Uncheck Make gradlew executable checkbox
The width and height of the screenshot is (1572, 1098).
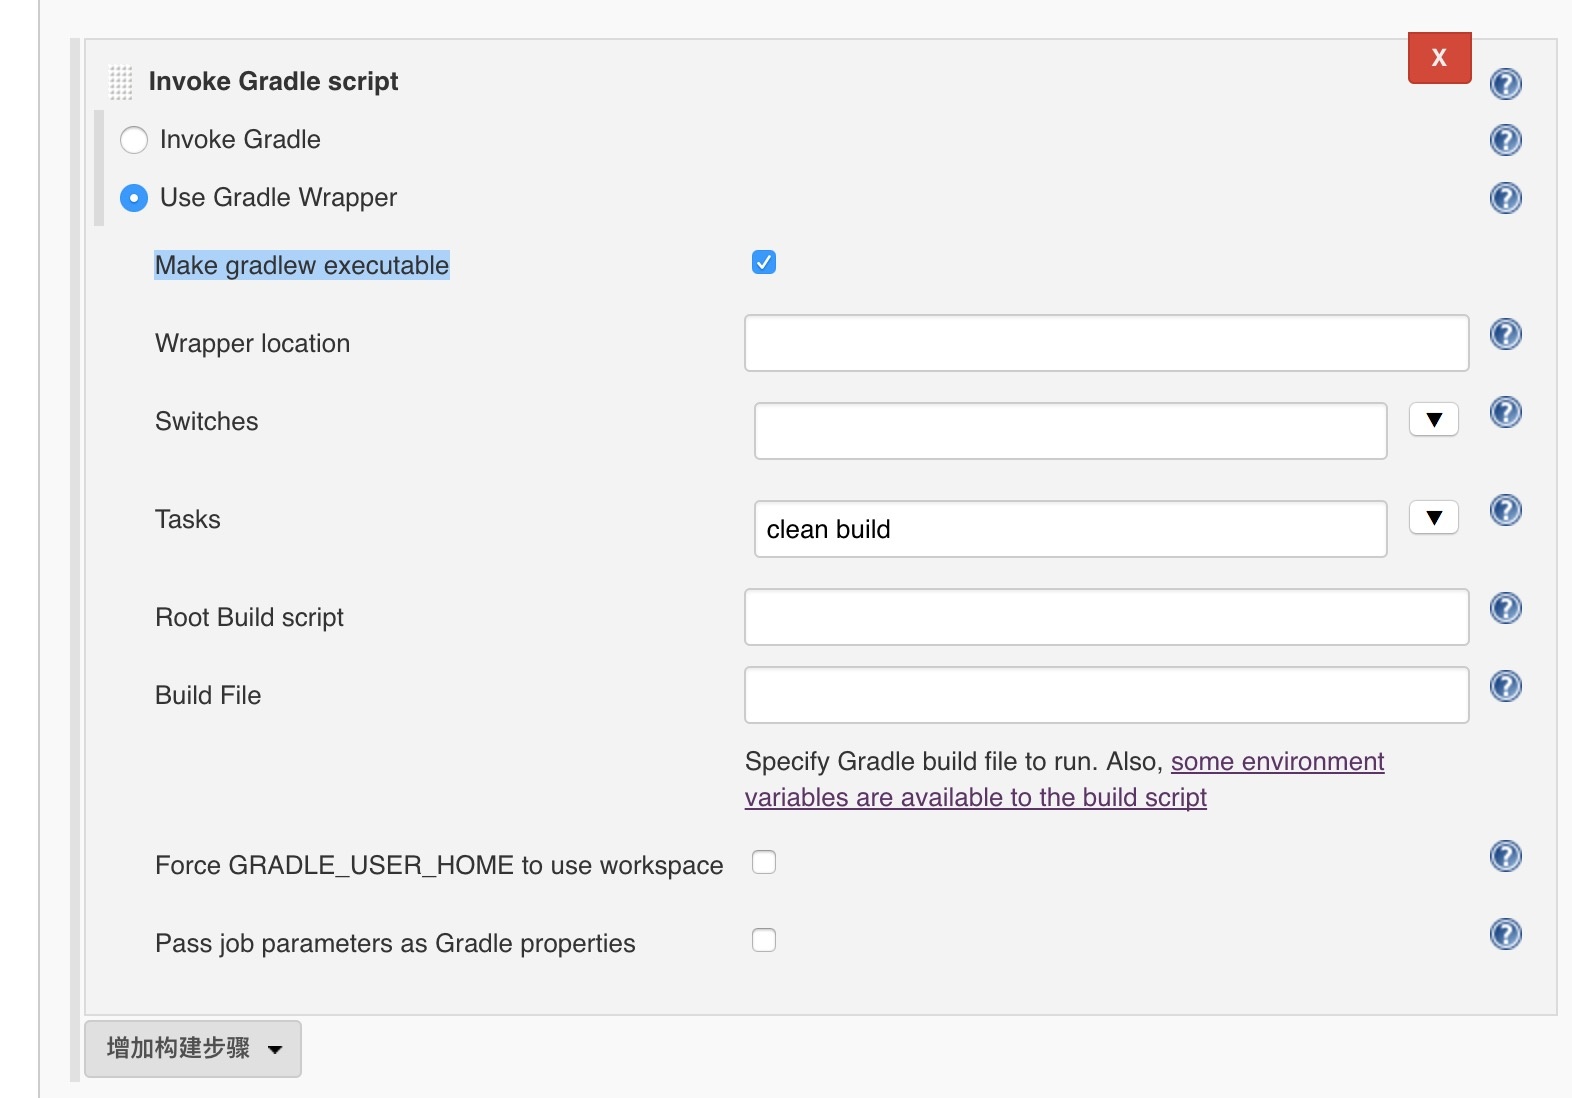(x=764, y=262)
